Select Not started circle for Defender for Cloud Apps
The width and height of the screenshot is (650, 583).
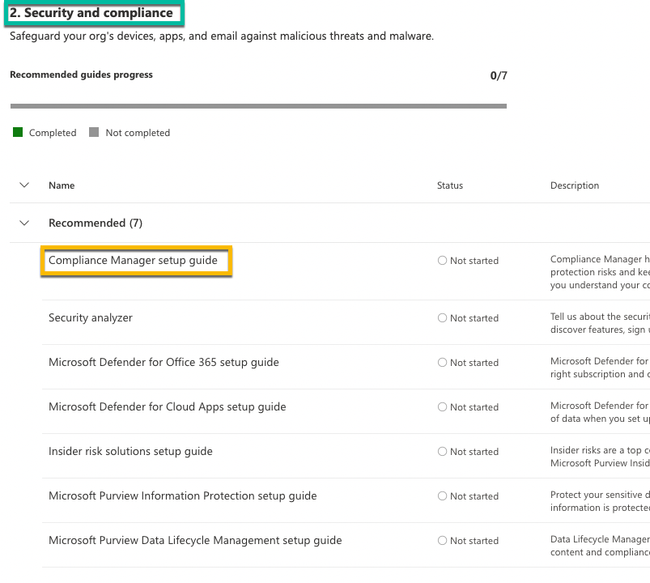(442, 407)
